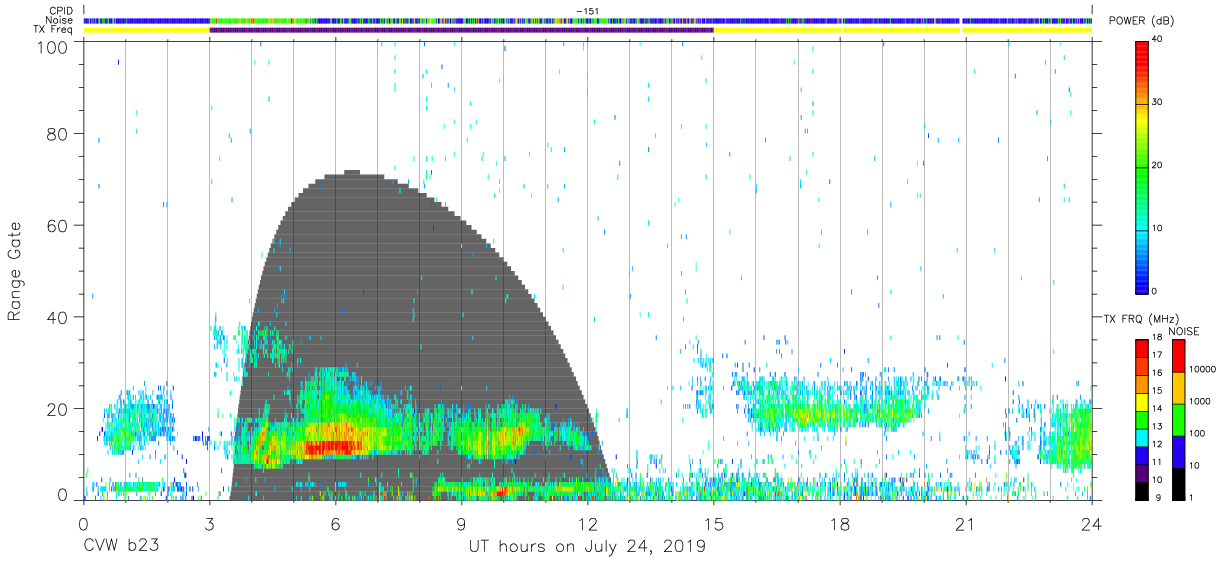The height and width of the screenshot is (567, 1228).
Task: Click the 1 label on the NOISE scale
Action: point(1192,497)
